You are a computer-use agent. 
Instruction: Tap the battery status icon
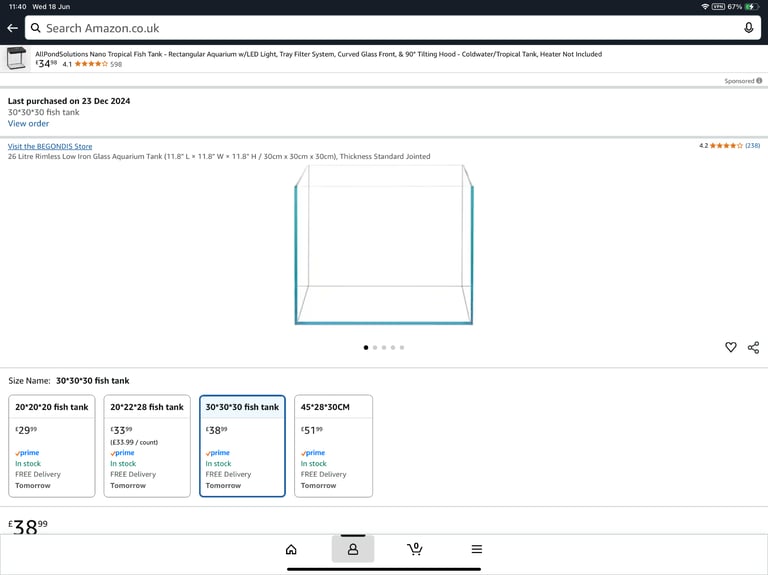click(x=750, y=6)
